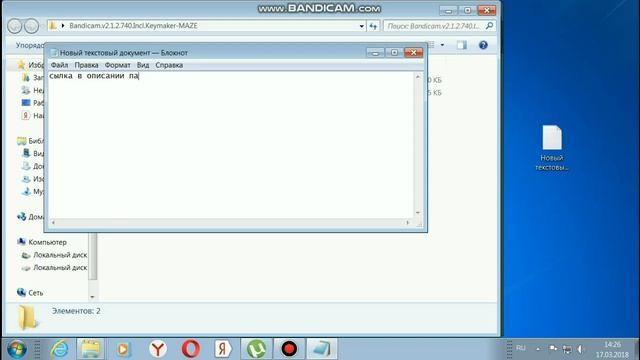Image resolution: width=640 pixels, height=360 pixels.
Task: Open the Справка menu in Notepad
Action: [x=169, y=65]
